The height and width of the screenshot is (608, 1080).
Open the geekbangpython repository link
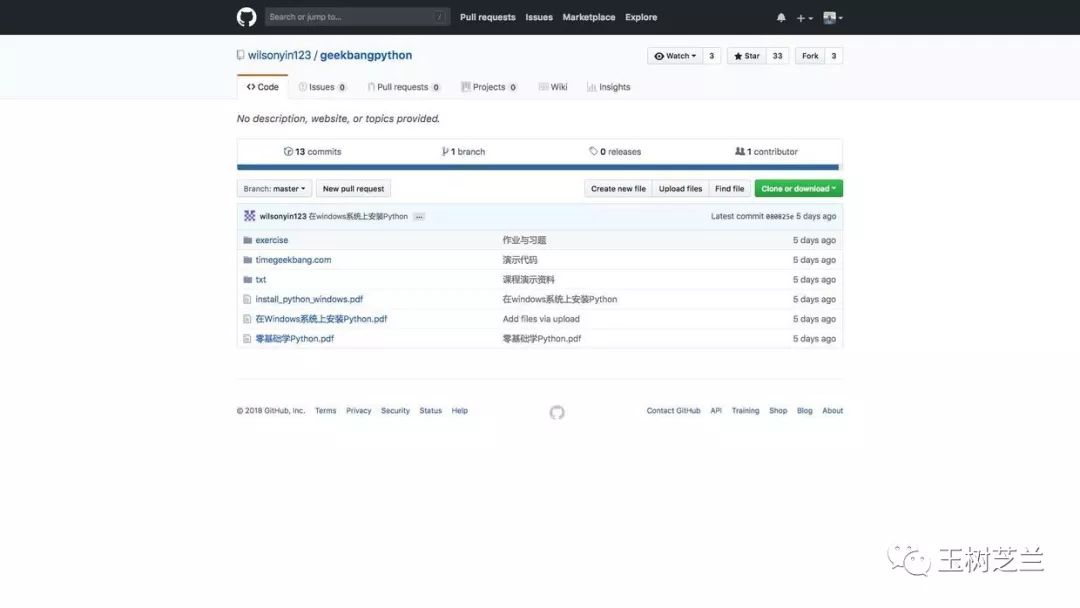point(366,55)
